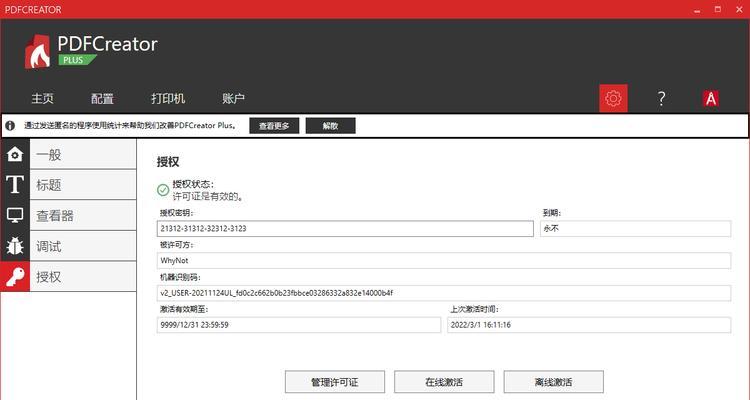The height and width of the screenshot is (400, 750).
Task: Select the home gear icon for General
Action: coord(15,154)
